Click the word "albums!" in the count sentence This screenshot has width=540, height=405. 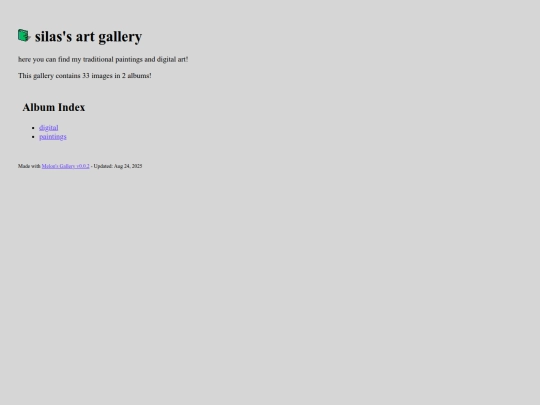coord(139,75)
